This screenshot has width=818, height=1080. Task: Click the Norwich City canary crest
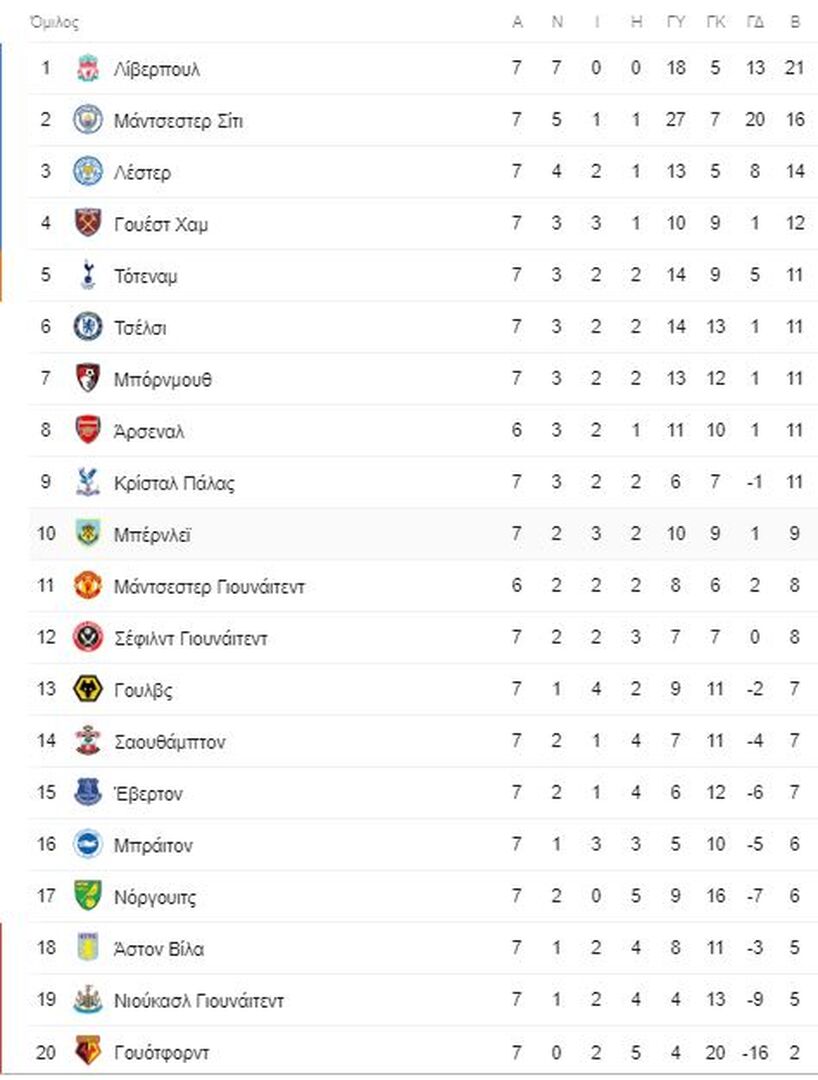87,895
